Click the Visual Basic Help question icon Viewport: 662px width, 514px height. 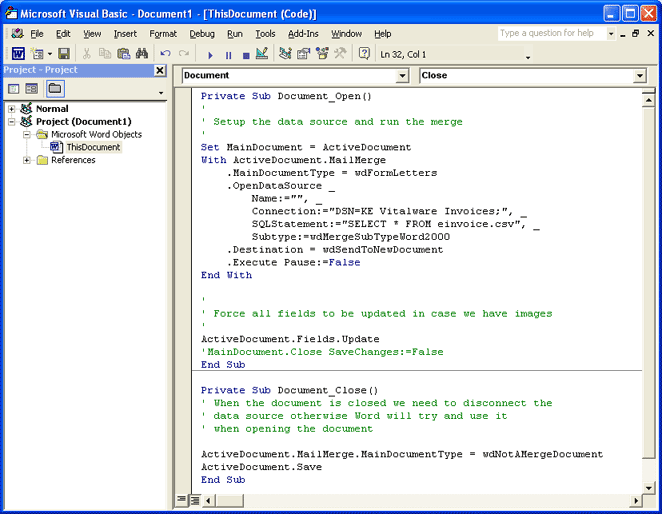click(x=364, y=54)
